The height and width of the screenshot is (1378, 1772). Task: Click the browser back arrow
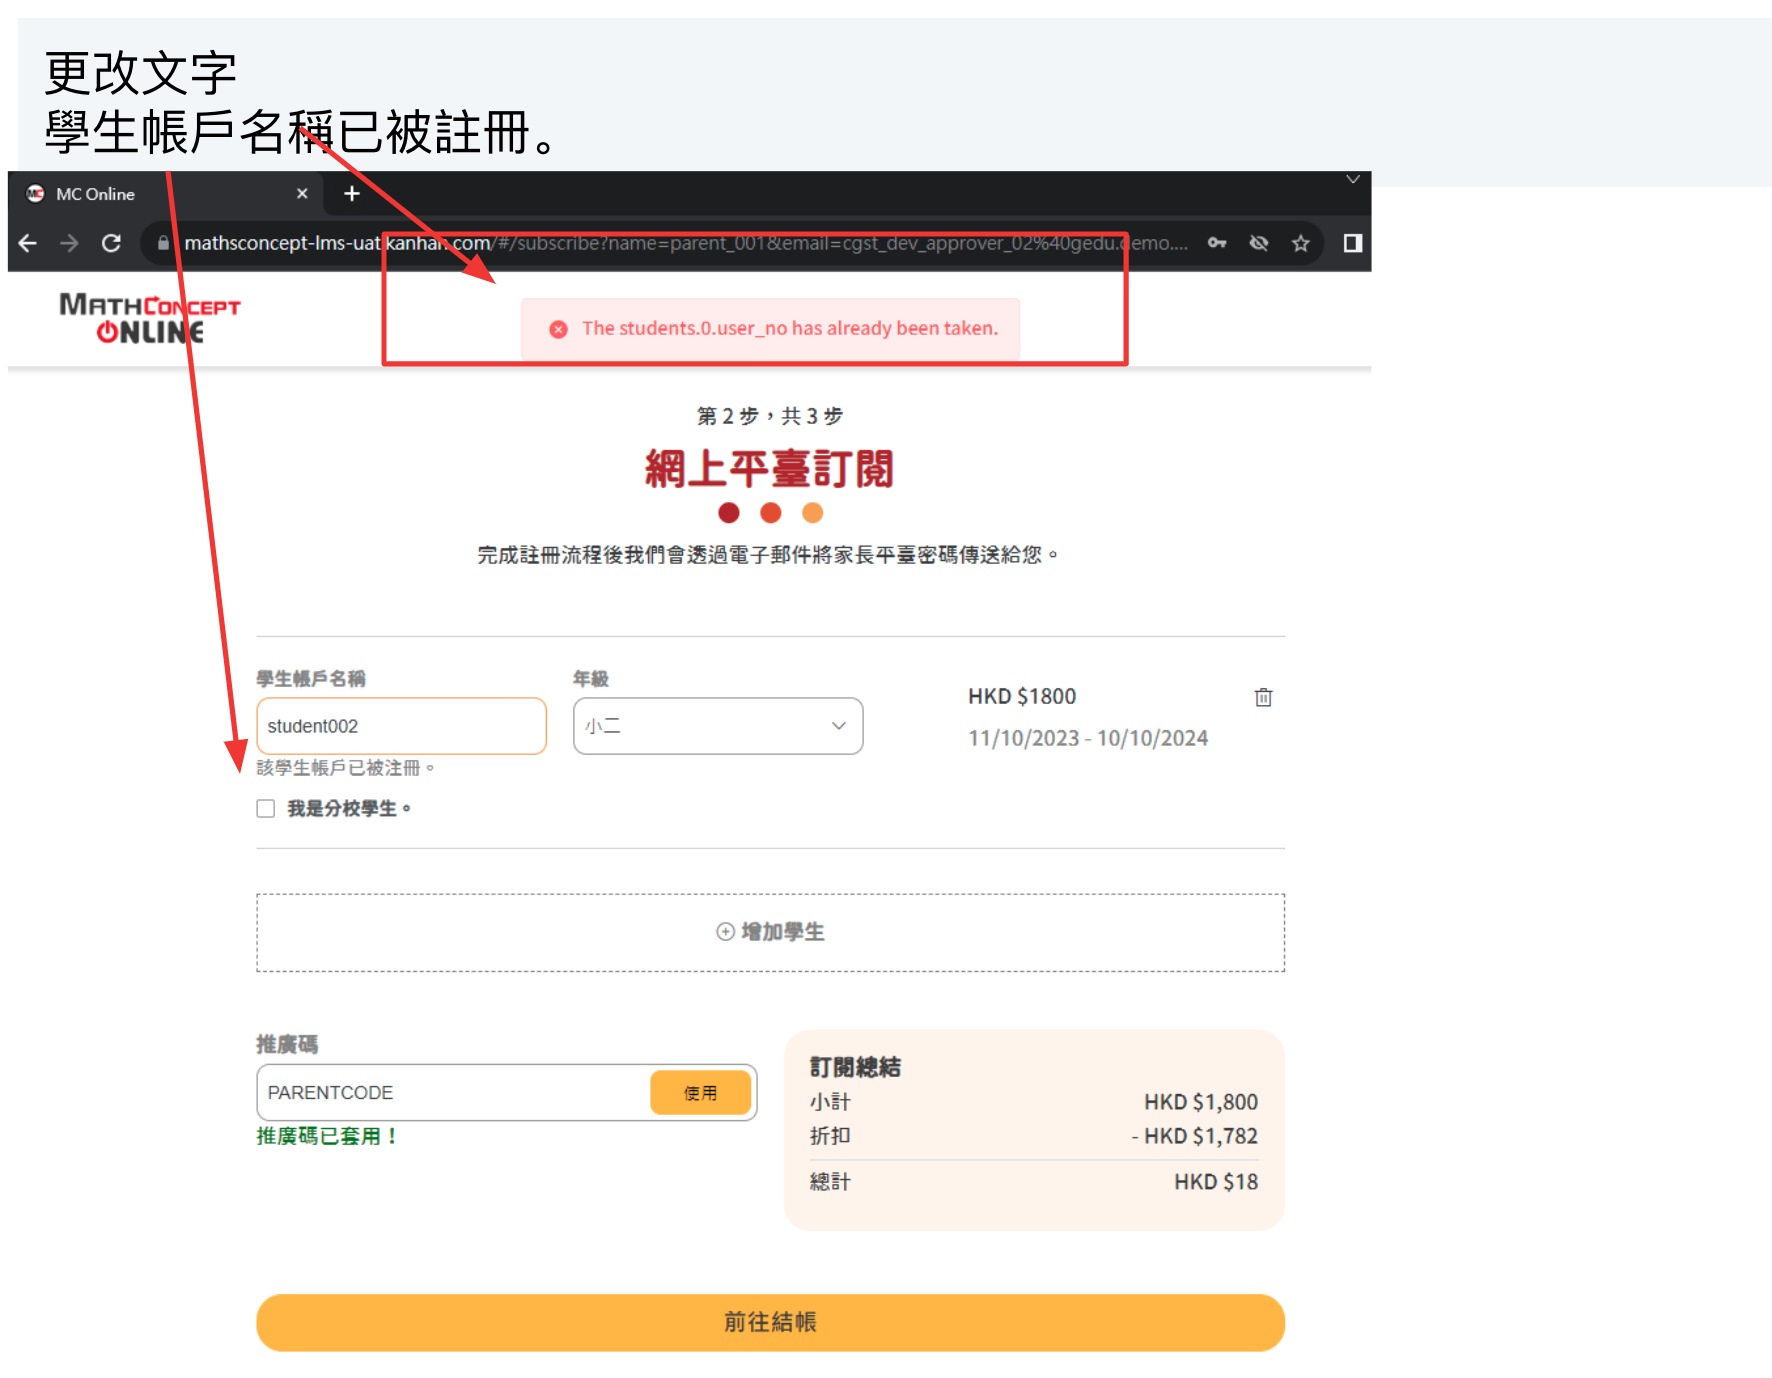(28, 243)
